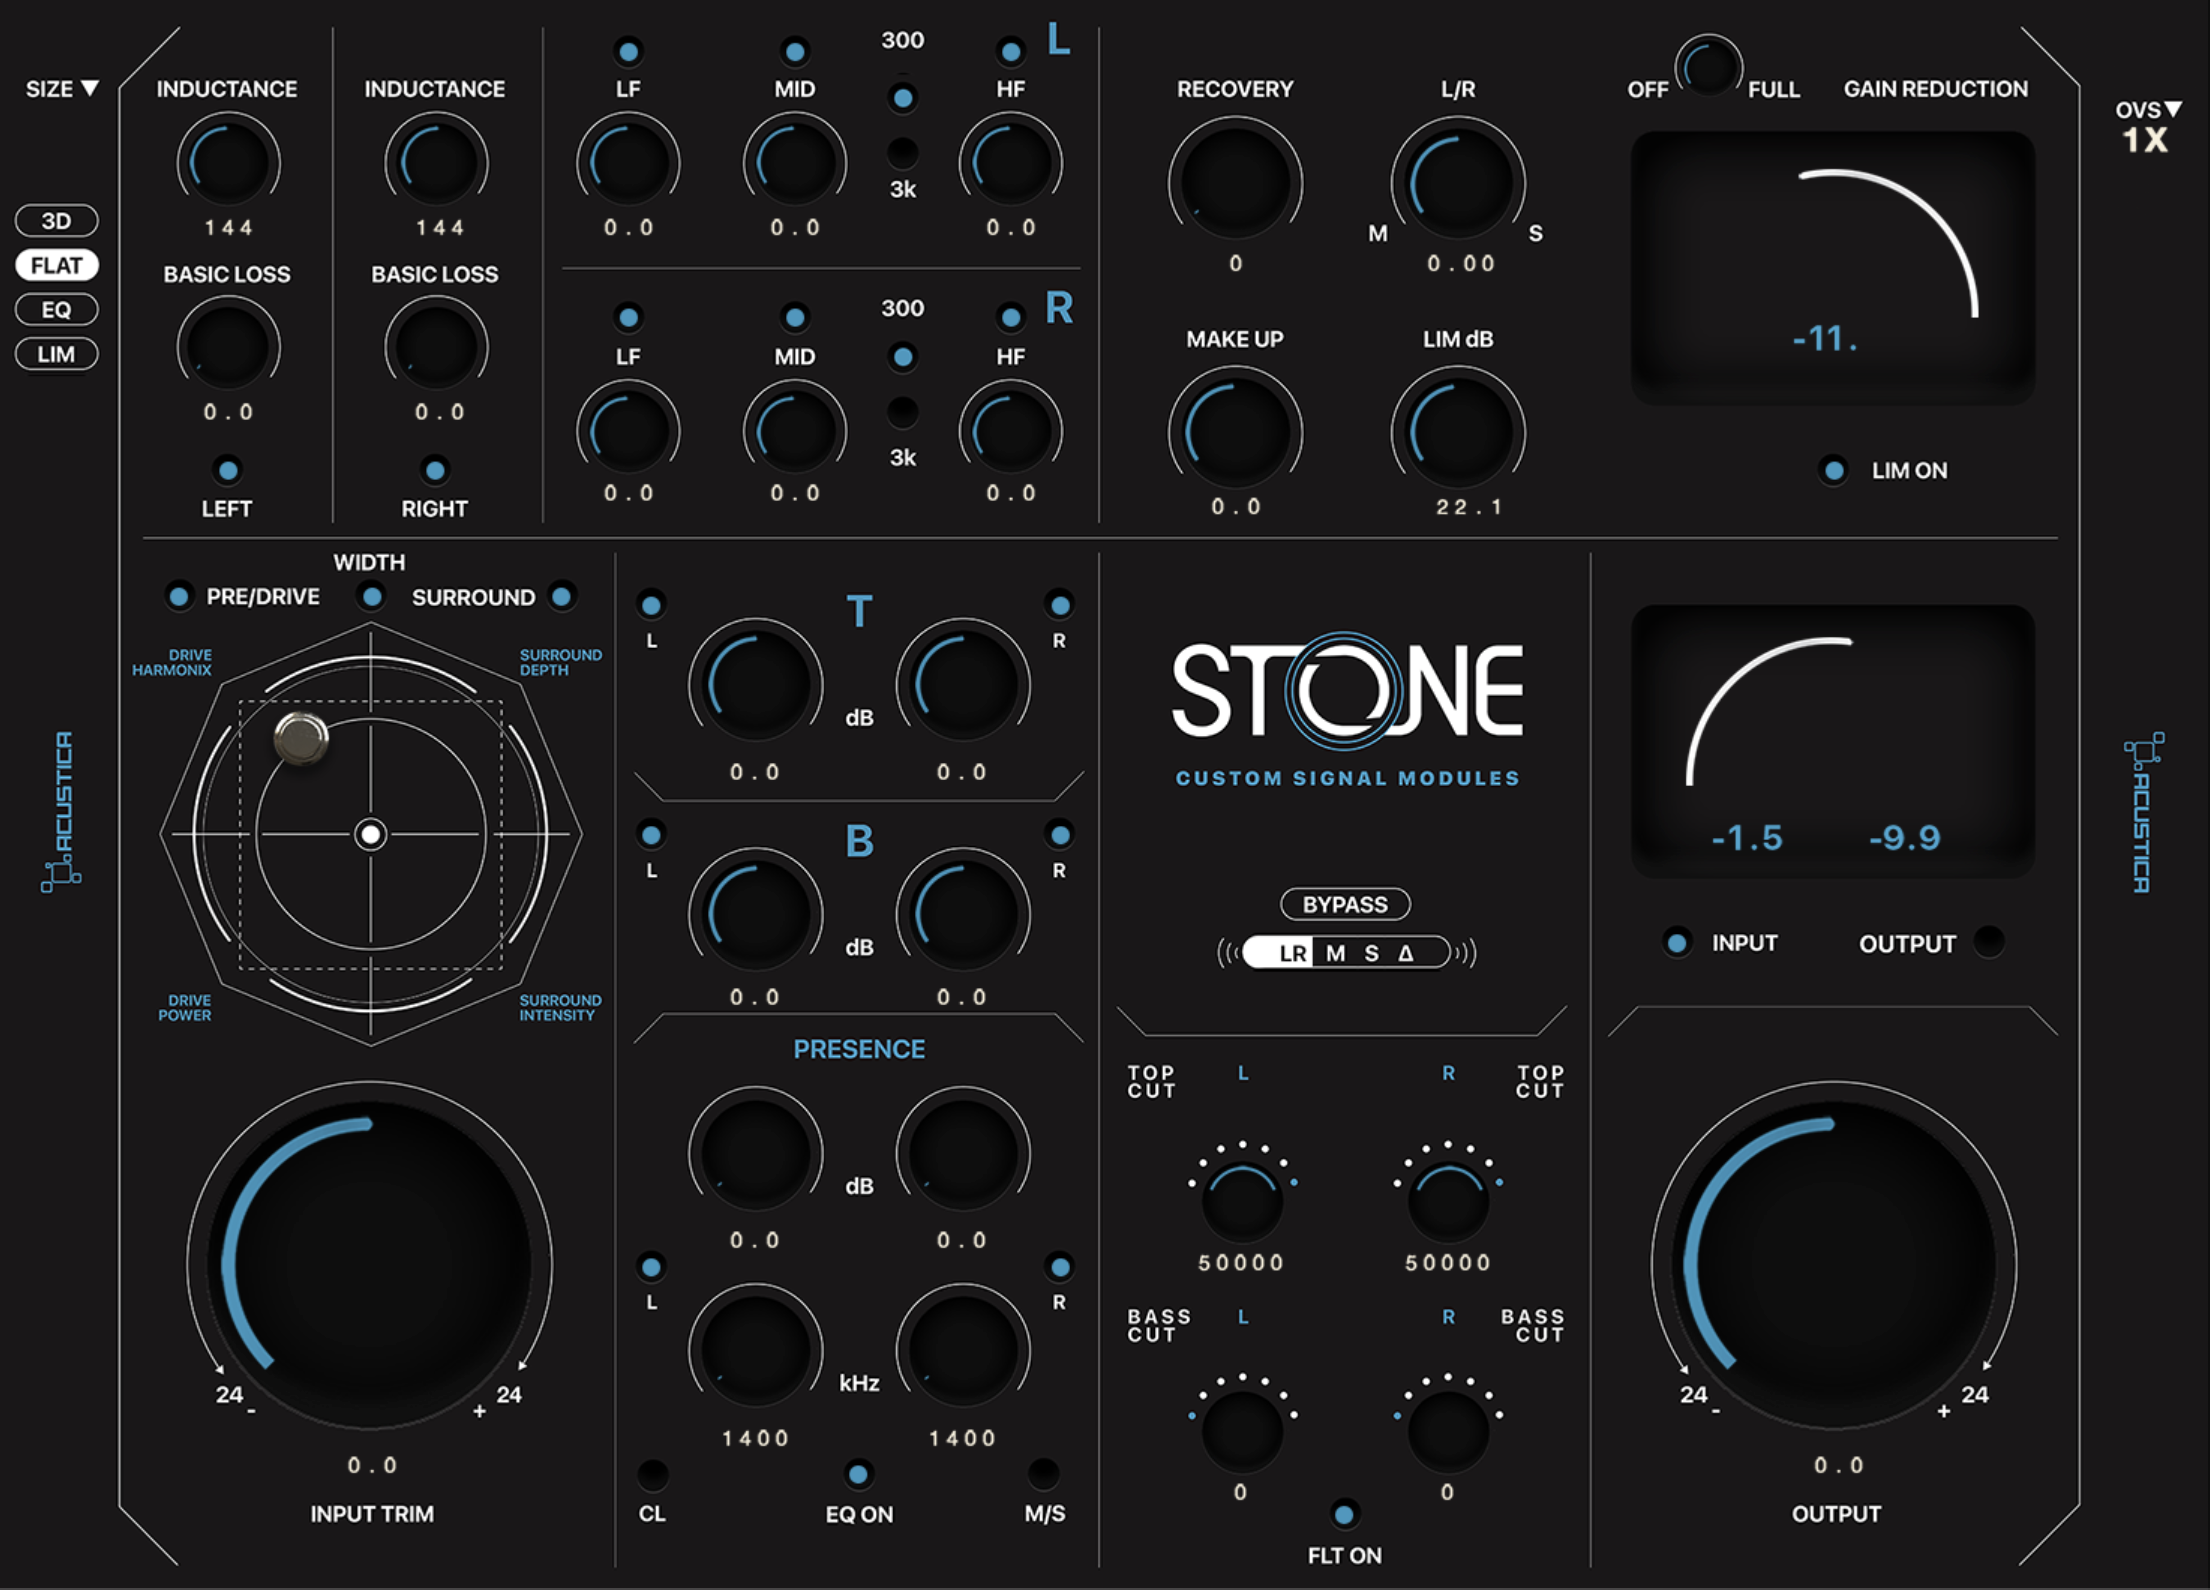Image resolution: width=2210 pixels, height=1590 pixels.
Task: Click the TOP CUT R knob
Action: point(1448,1200)
